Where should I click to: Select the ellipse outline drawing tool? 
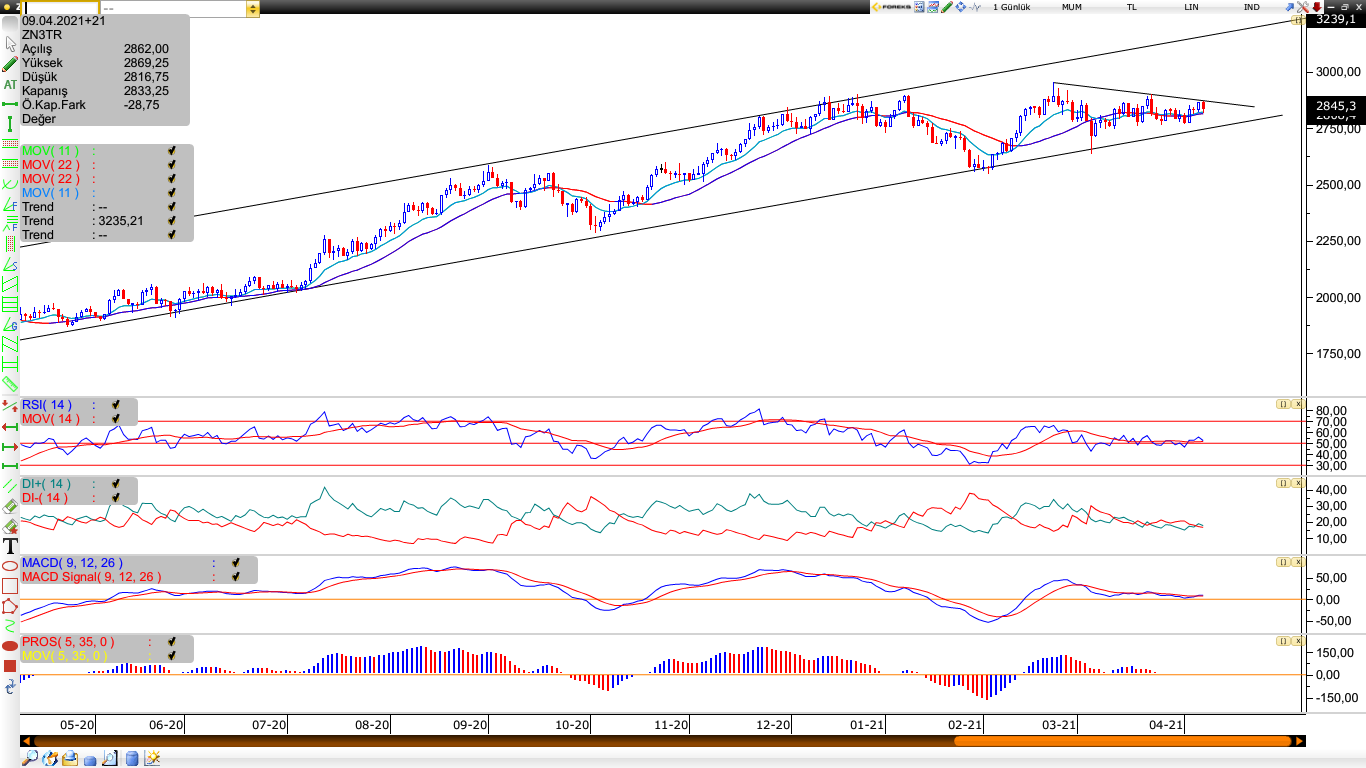click(10, 565)
